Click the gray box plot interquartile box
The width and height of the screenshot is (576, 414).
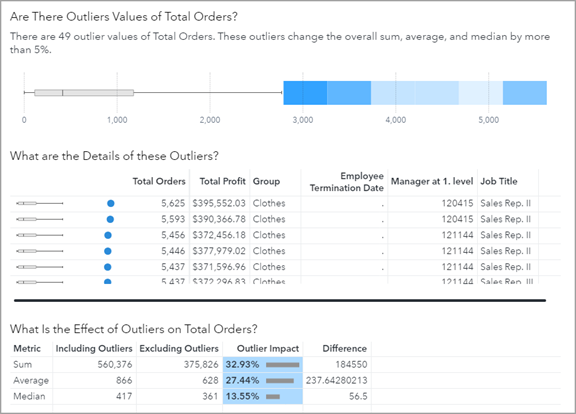click(x=84, y=93)
